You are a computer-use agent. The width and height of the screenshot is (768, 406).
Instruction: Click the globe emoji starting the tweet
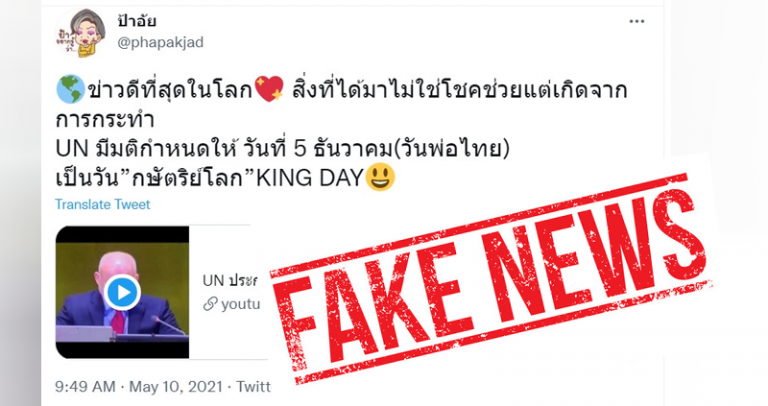[70, 89]
